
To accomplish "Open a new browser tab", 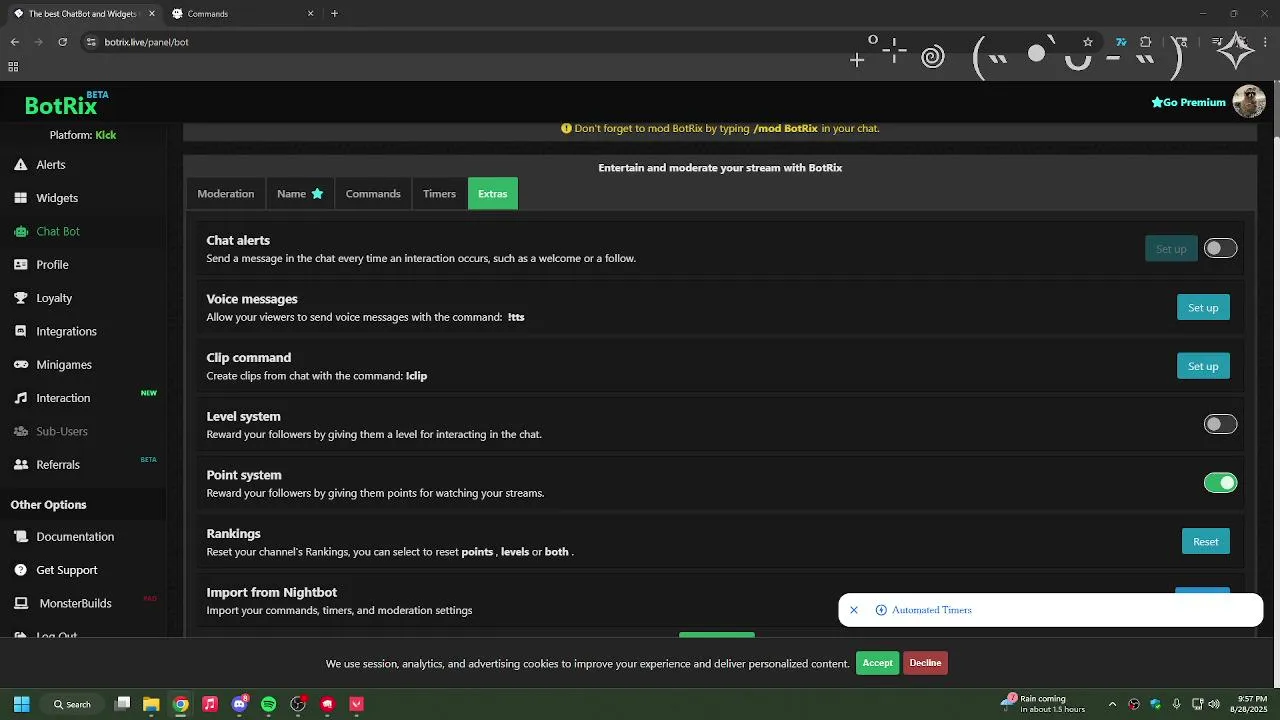I will [x=334, y=14].
